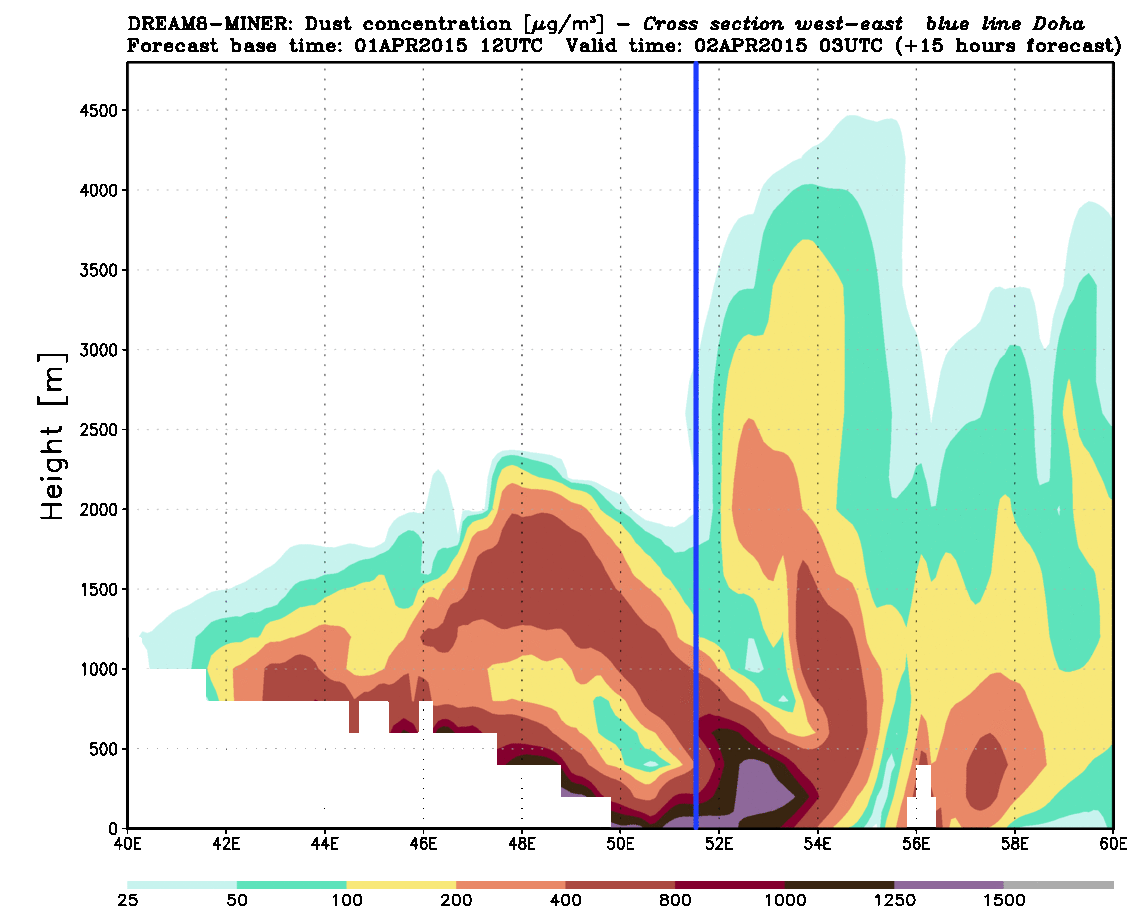Click the legend value 400
Image resolution: width=1142 pixels, height=923 pixels.
[x=566, y=900]
